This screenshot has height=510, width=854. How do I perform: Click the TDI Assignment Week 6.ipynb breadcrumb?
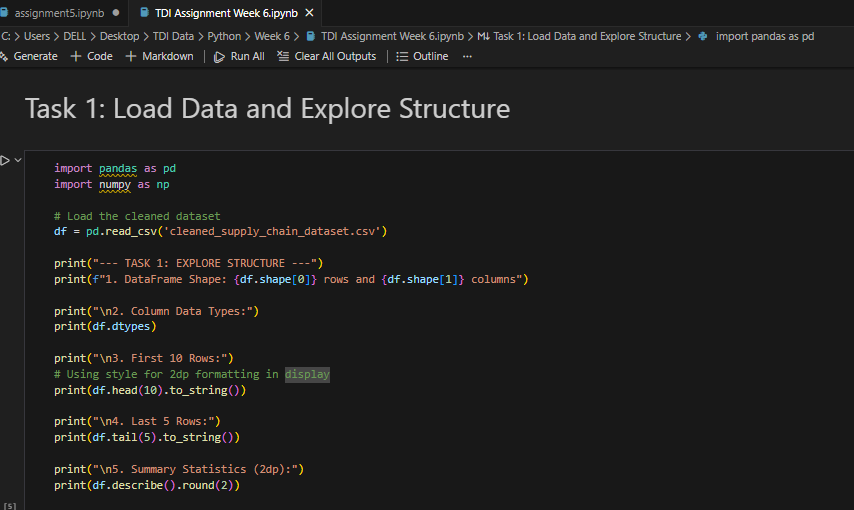392,37
